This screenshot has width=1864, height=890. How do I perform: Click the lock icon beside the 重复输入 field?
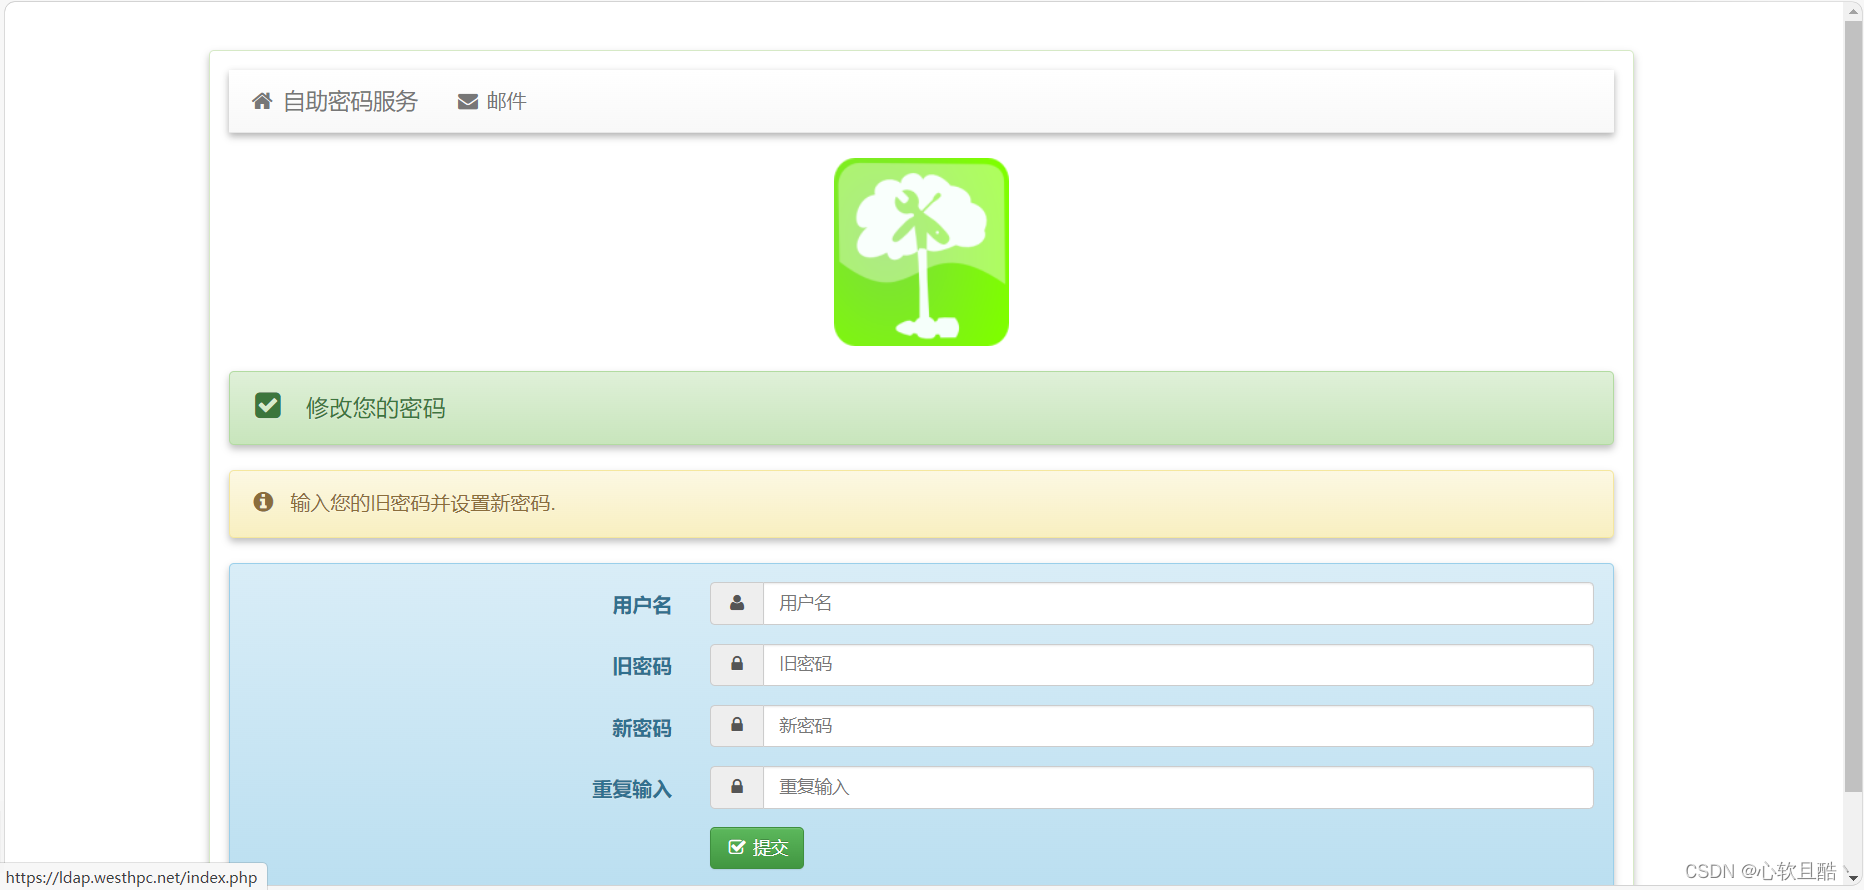737,788
